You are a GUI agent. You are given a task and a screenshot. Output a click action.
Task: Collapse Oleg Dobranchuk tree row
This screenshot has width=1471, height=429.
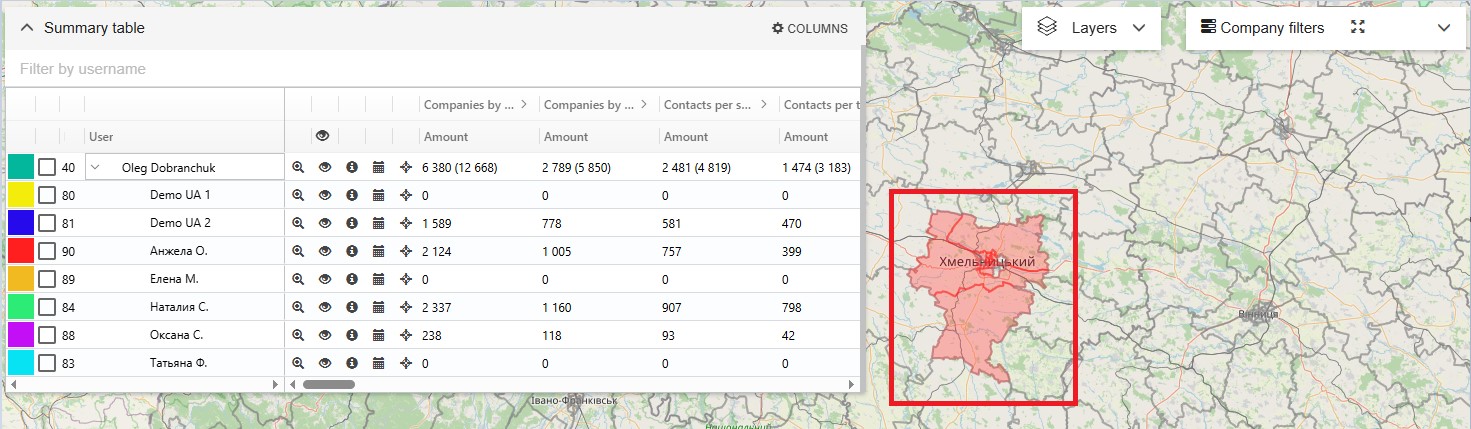(x=96, y=168)
